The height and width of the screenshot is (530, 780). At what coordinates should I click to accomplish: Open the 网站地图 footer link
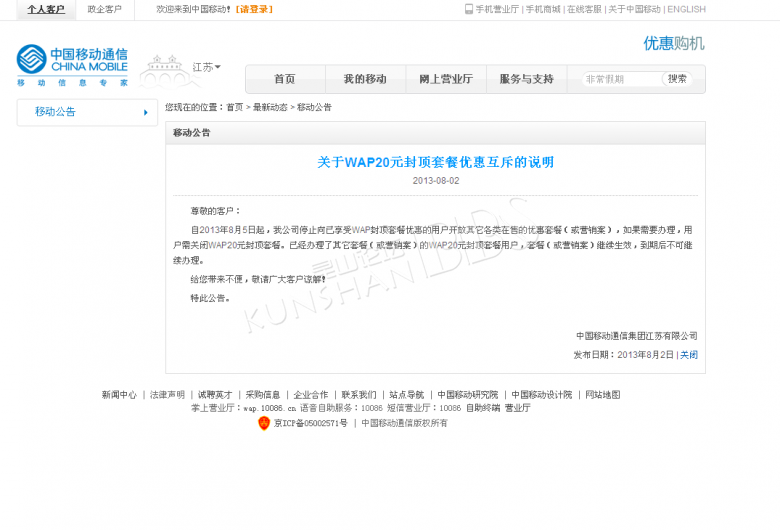click(x=603, y=395)
